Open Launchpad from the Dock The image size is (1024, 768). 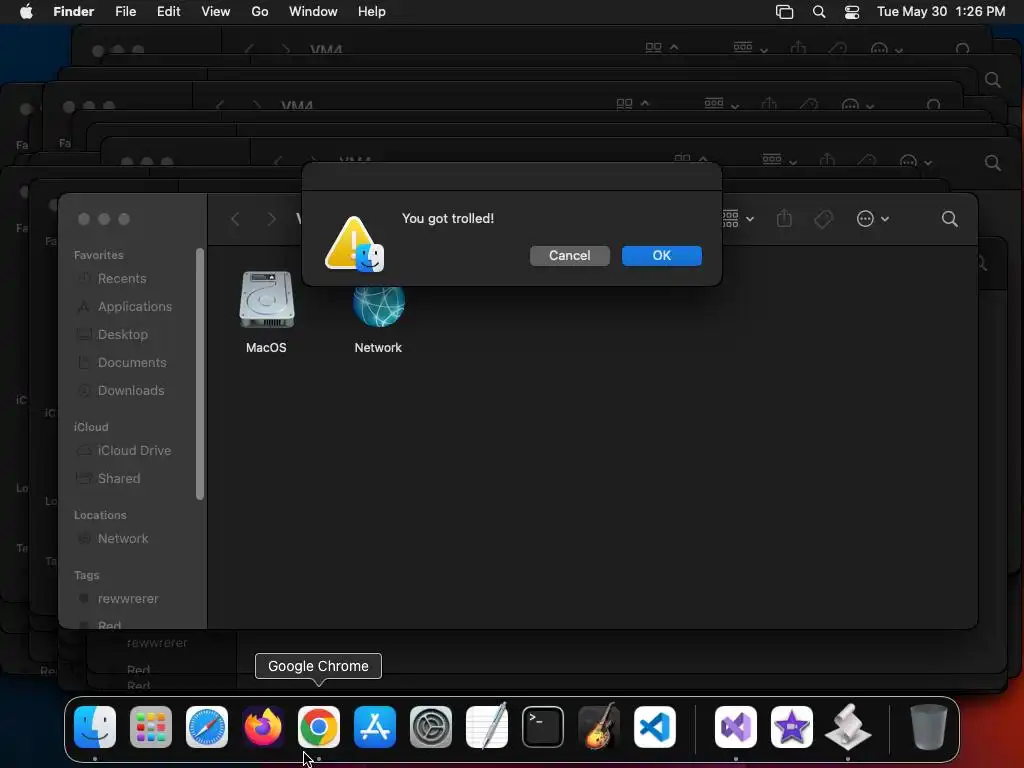(x=151, y=727)
